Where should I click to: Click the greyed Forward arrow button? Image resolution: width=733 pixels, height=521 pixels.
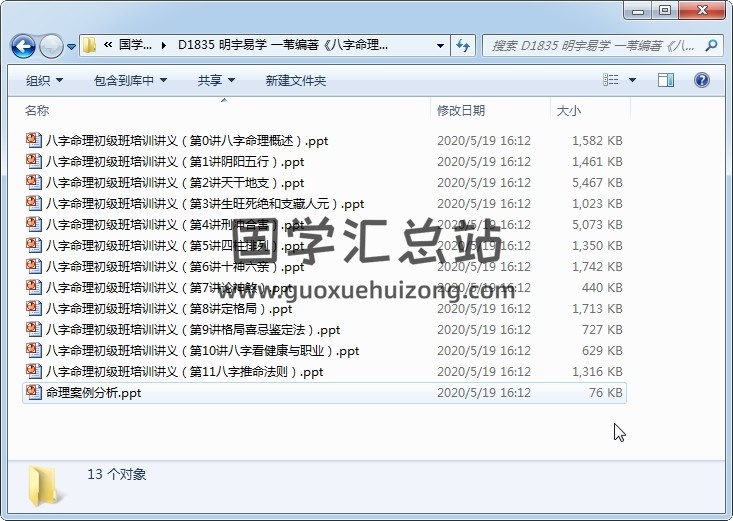(51, 46)
